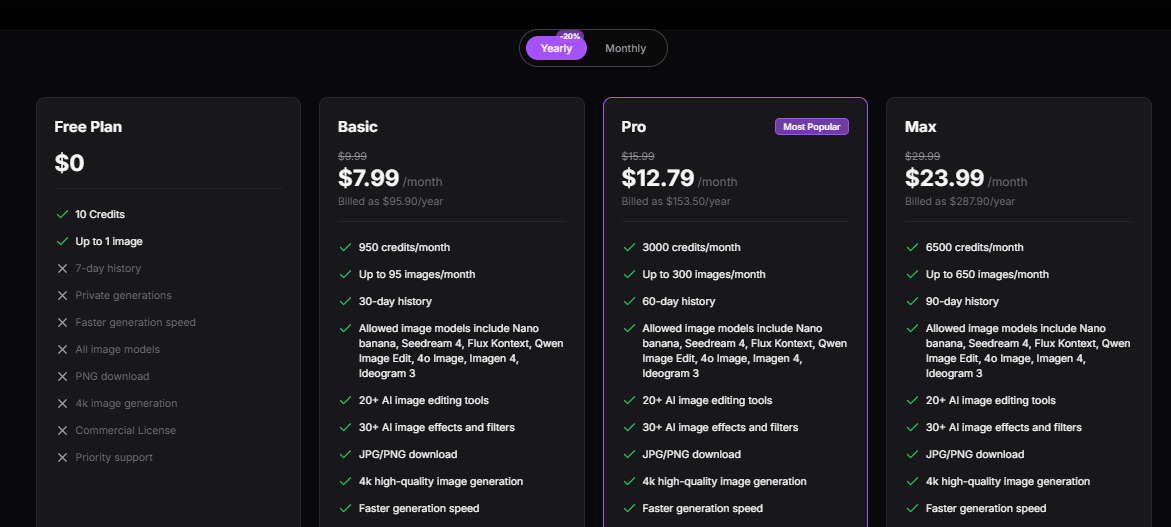Image resolution: width=1171 pixels, height=527 pixels.
Task: Click the Billed as $95.90/year text
Action: click(390, 201)
